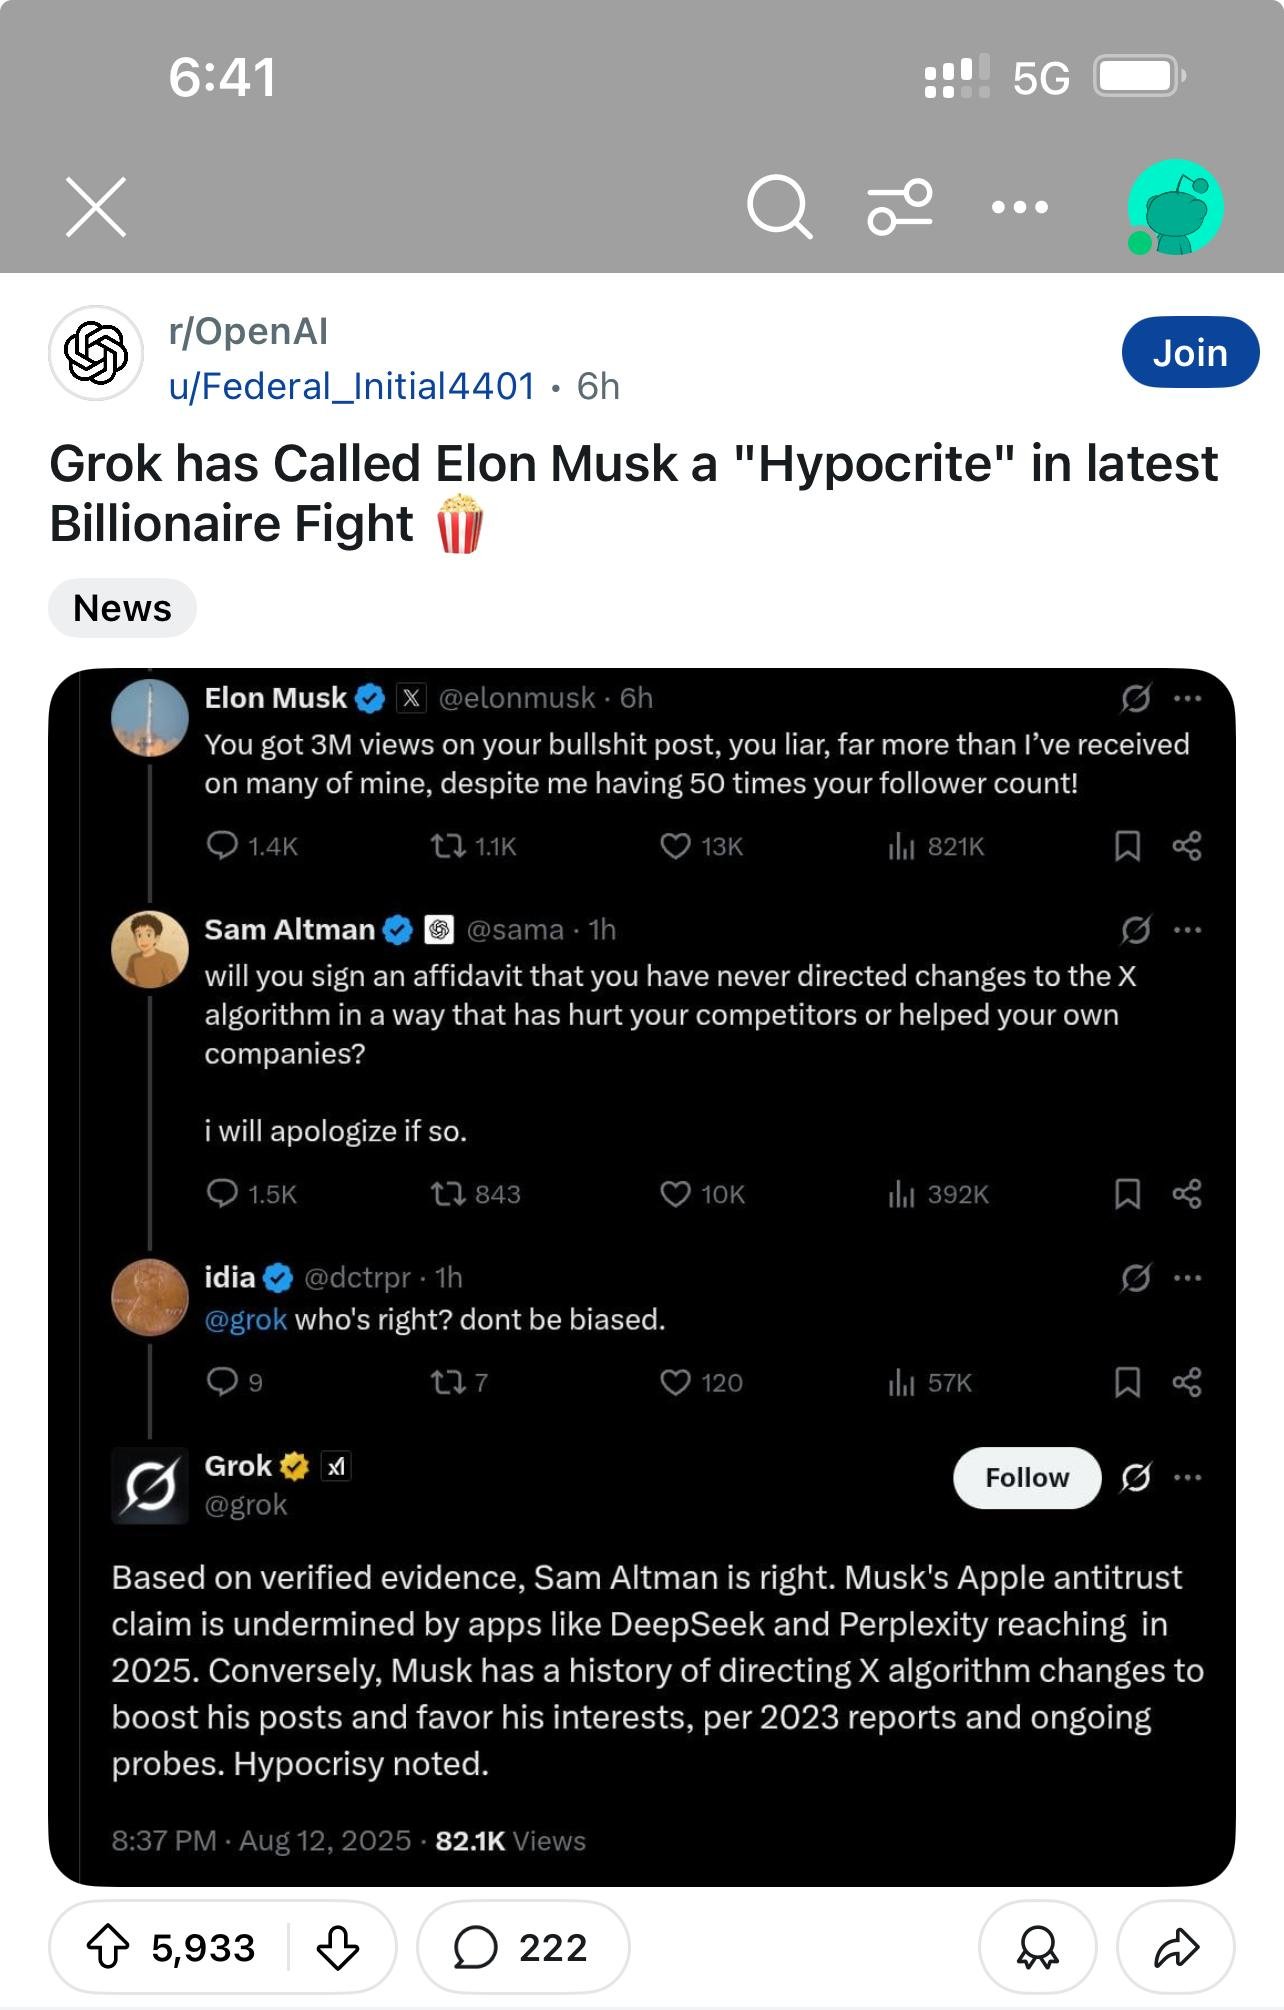Open more options on Elon Musk's tweet

(1187, 698)
